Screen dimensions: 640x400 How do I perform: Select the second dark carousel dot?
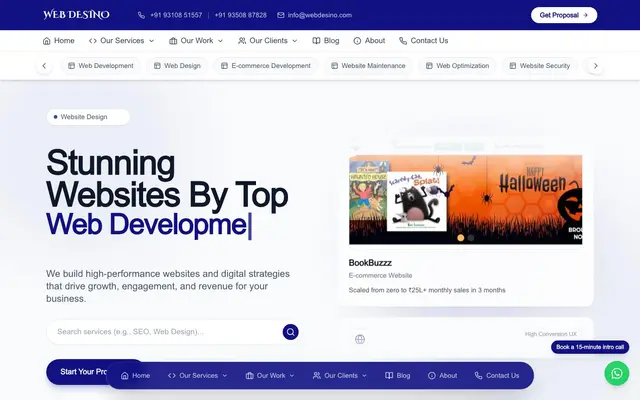point(471,238)
